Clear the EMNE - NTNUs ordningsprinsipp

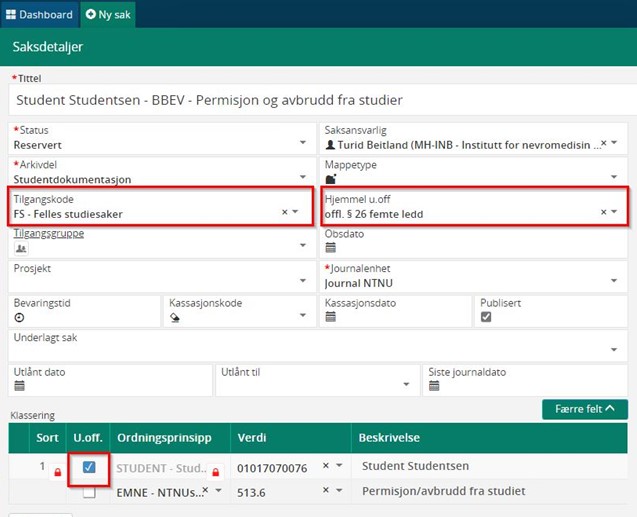click(206, 490)
